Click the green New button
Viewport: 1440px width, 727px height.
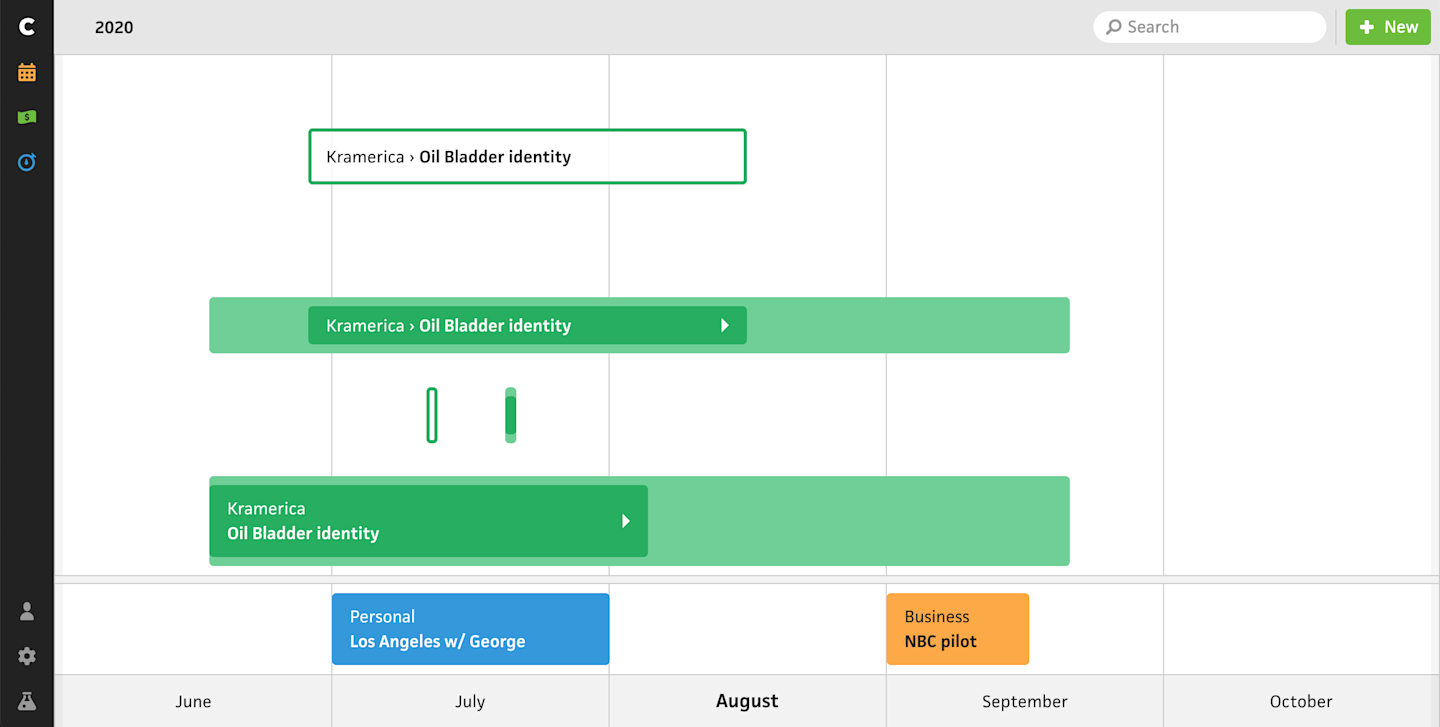1388,27
